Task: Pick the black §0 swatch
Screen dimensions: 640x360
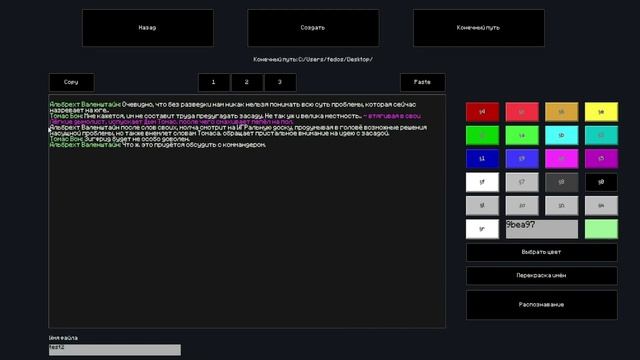Action: [601, 182]
